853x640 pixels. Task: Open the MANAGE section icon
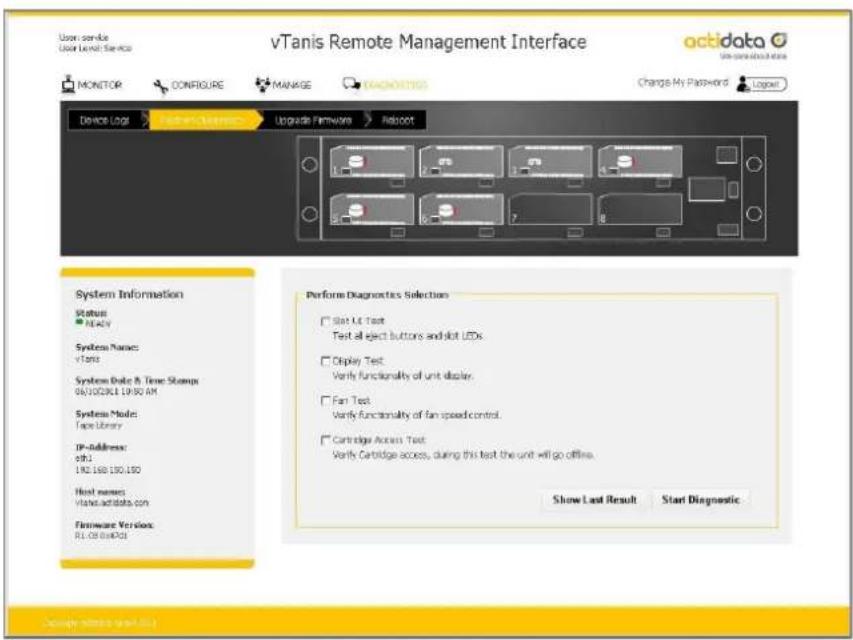pos(263,84)
